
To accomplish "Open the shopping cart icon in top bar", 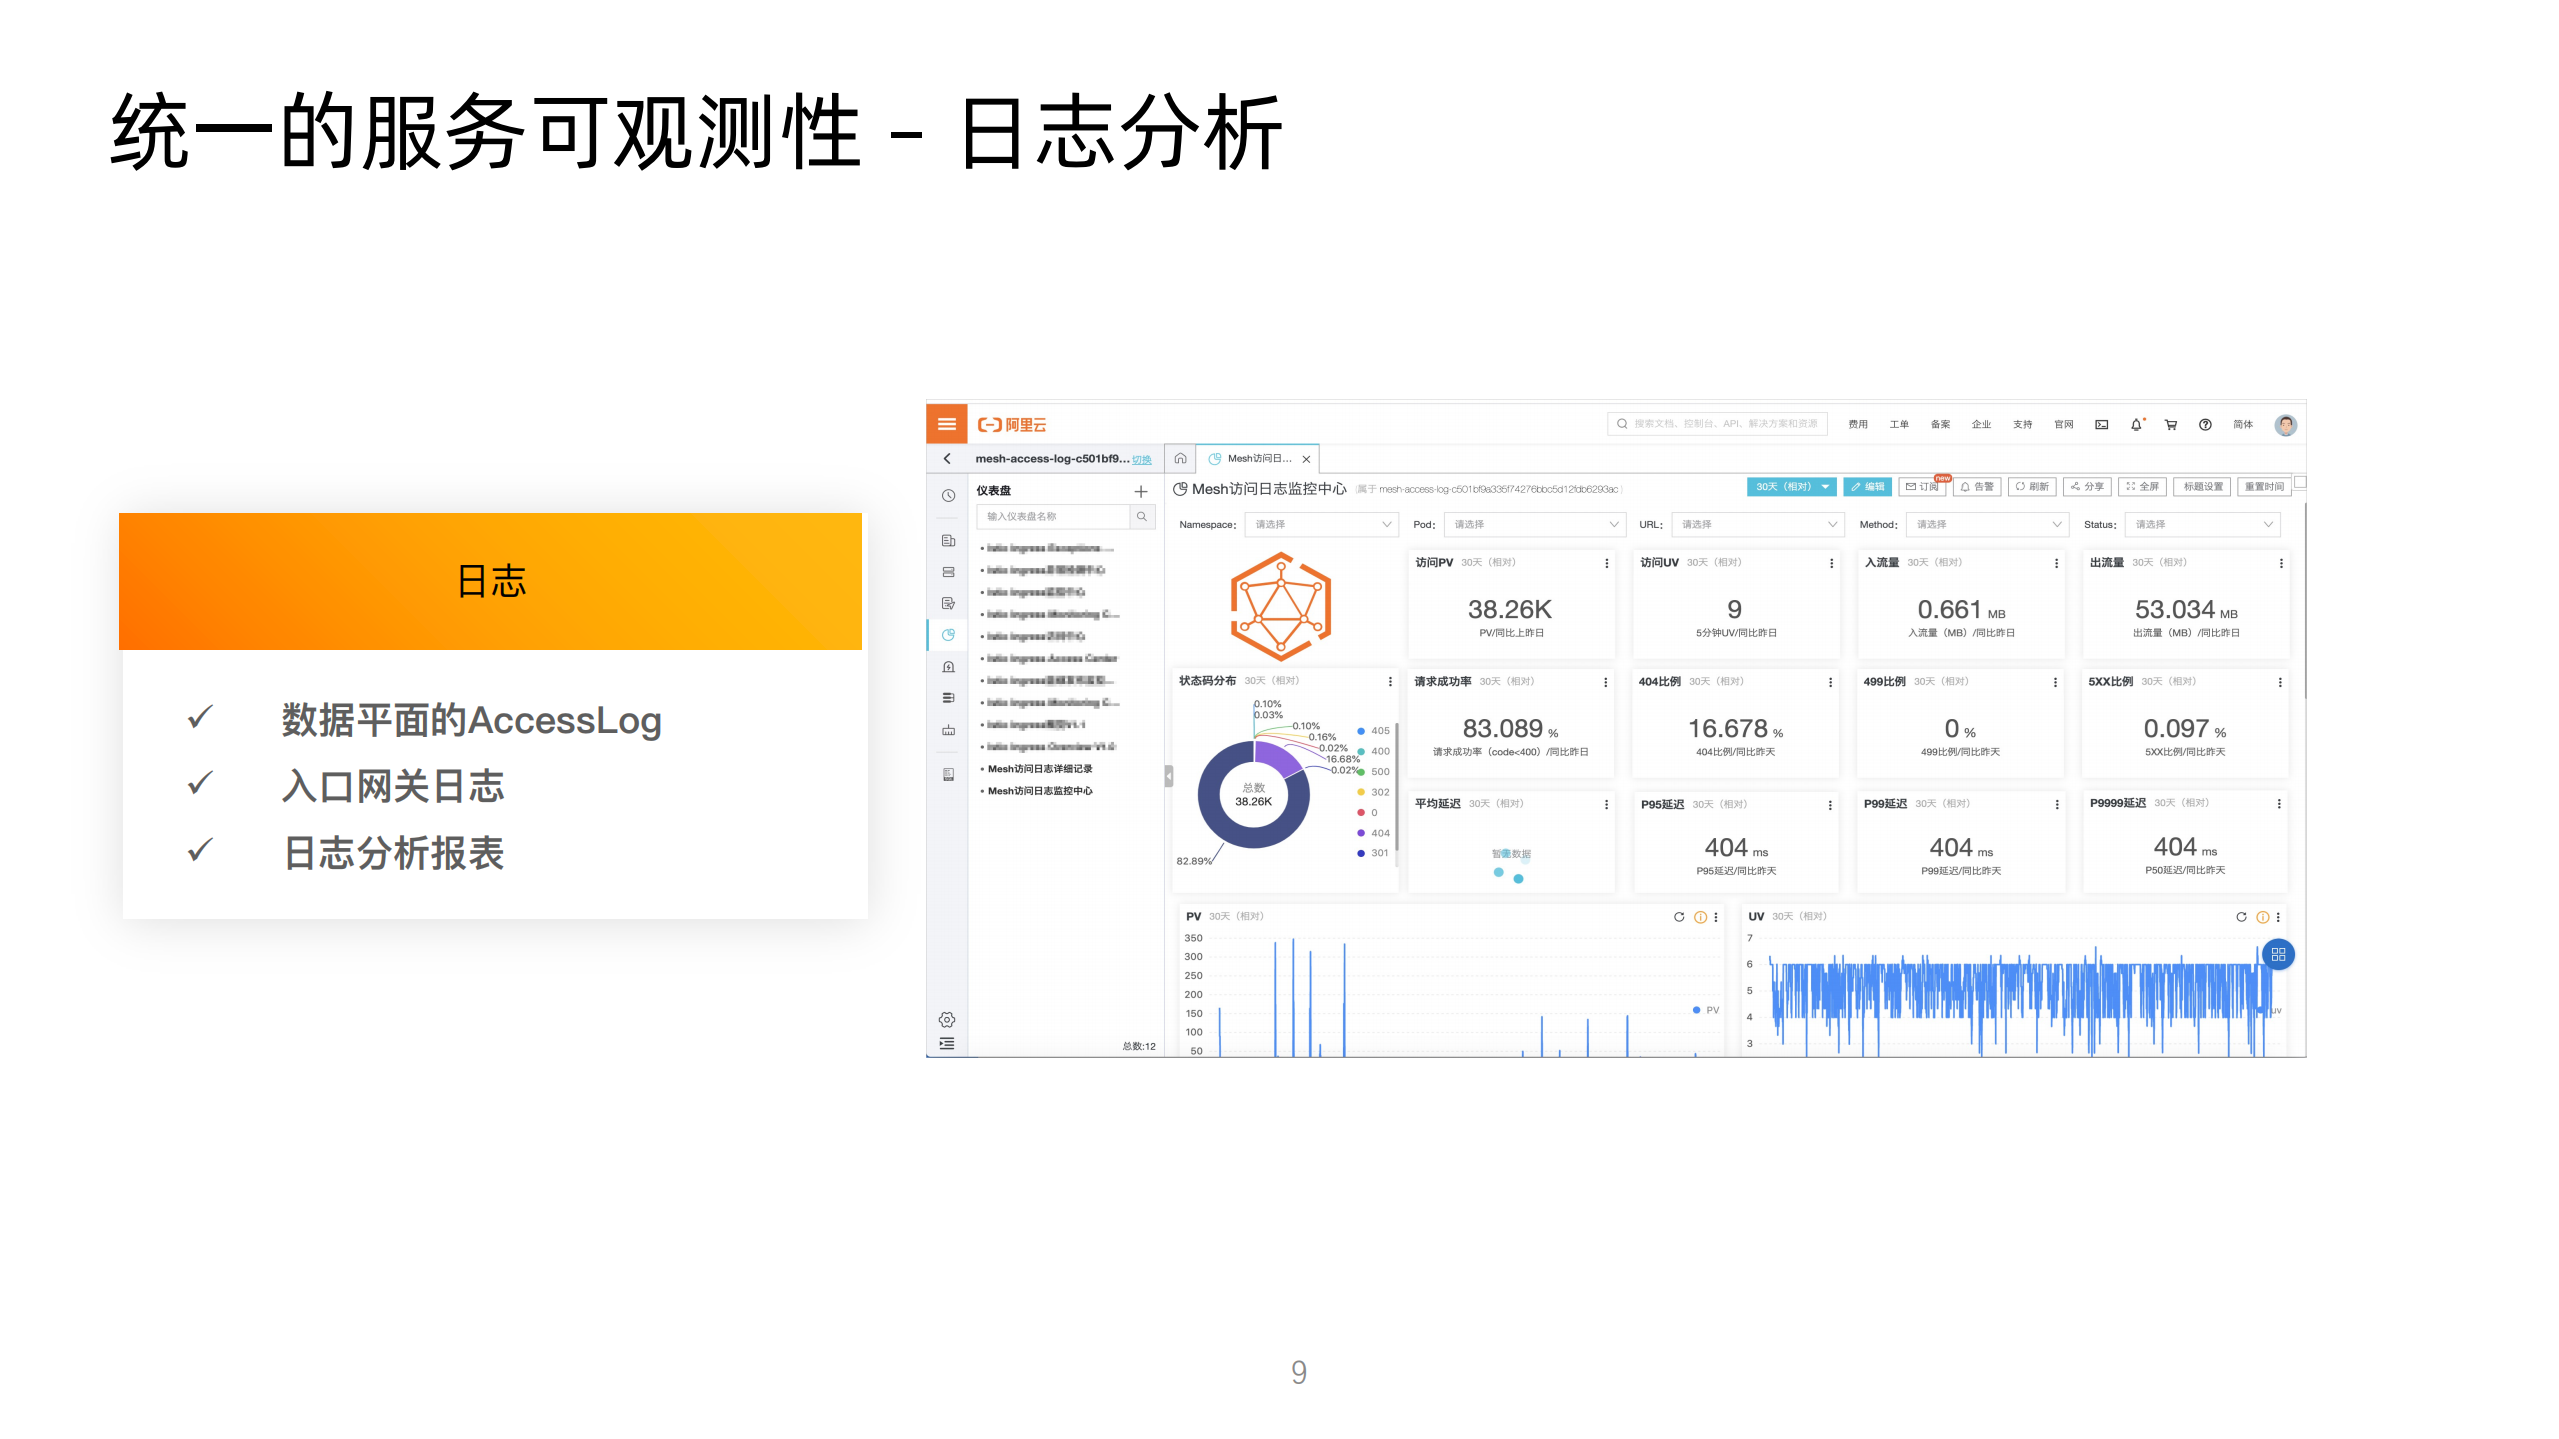I will [x=2170, y=424].
